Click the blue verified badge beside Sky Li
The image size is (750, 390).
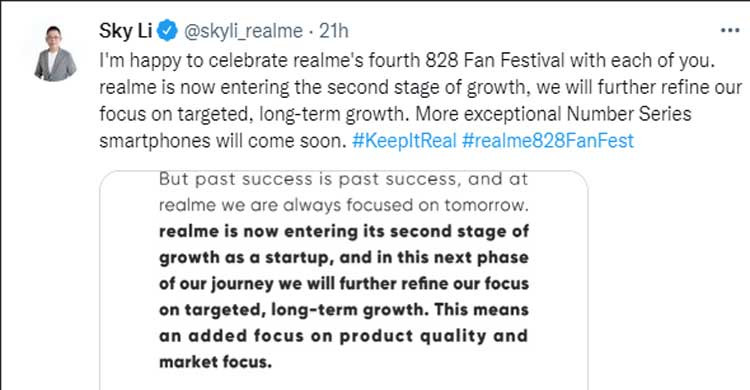pos(167,31)
